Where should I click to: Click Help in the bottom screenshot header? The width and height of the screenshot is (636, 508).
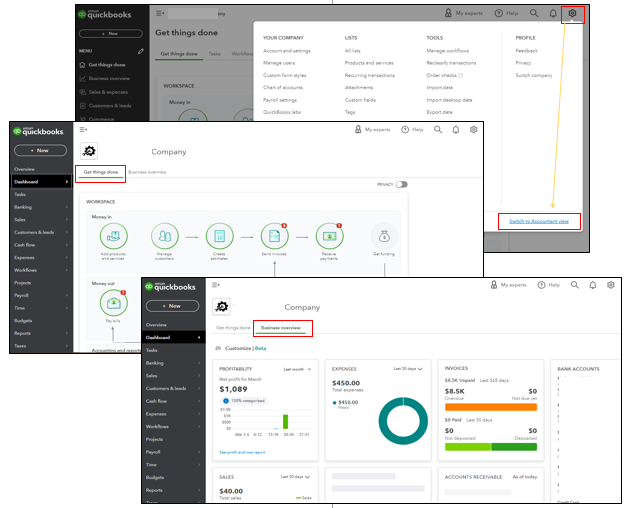coord(549,285)
